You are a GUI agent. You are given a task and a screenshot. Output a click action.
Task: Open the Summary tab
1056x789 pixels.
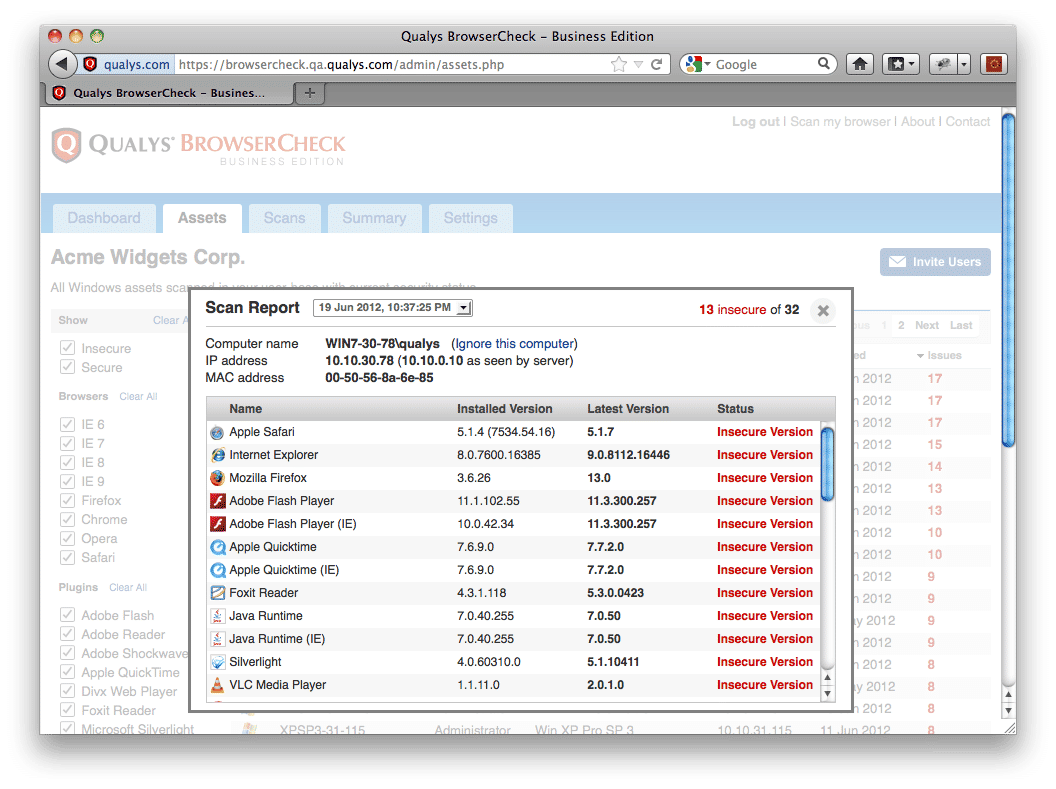(x=374, y=218)
